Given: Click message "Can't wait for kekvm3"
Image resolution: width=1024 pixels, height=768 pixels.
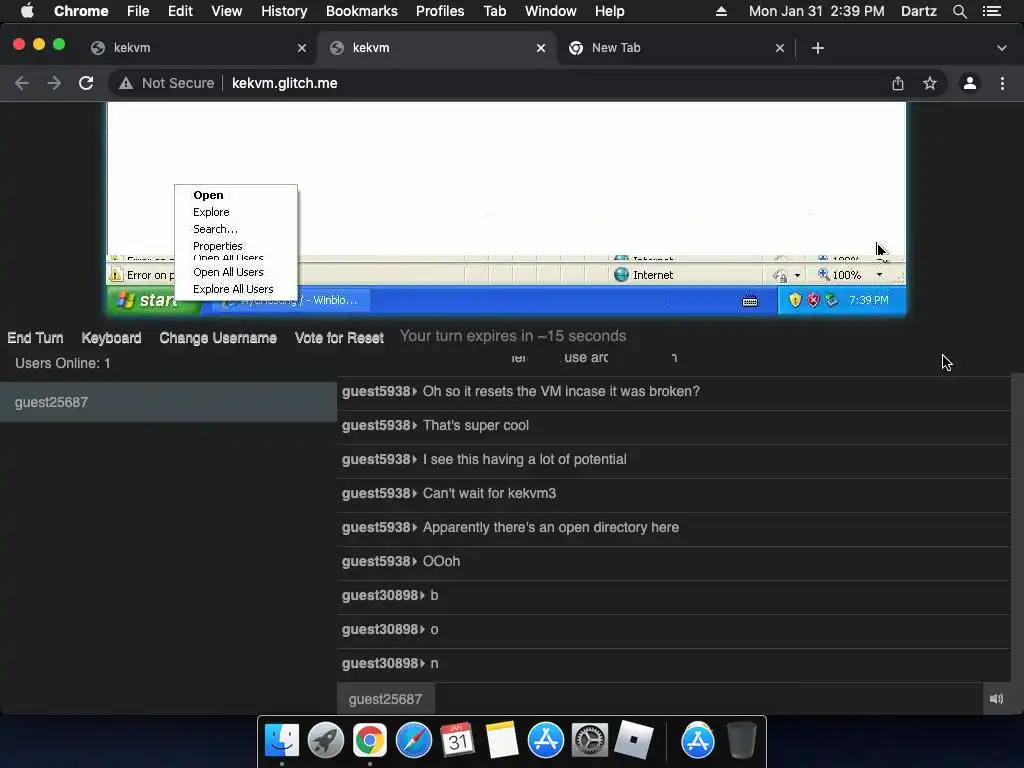Looking at the screenshot, I should [489, 493].
